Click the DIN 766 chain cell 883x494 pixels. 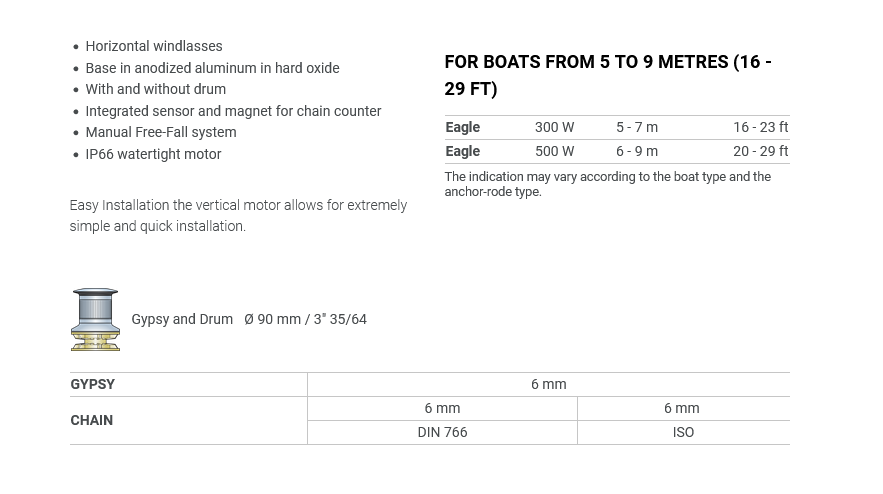point(442,432)
